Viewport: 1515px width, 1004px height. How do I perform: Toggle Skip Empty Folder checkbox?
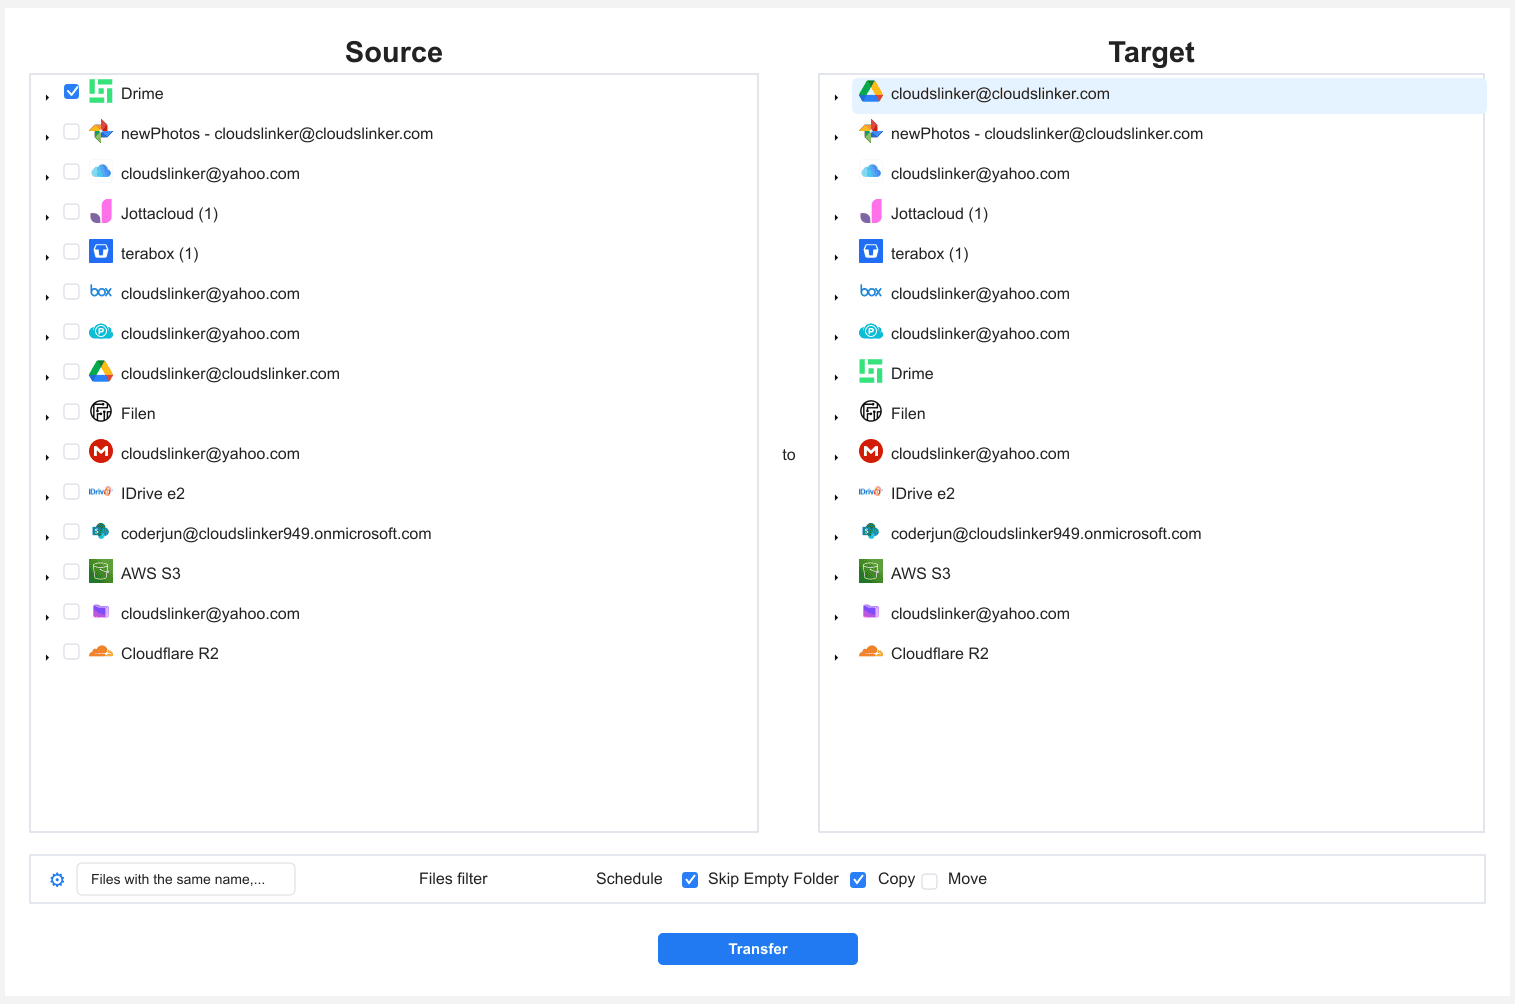690,880
